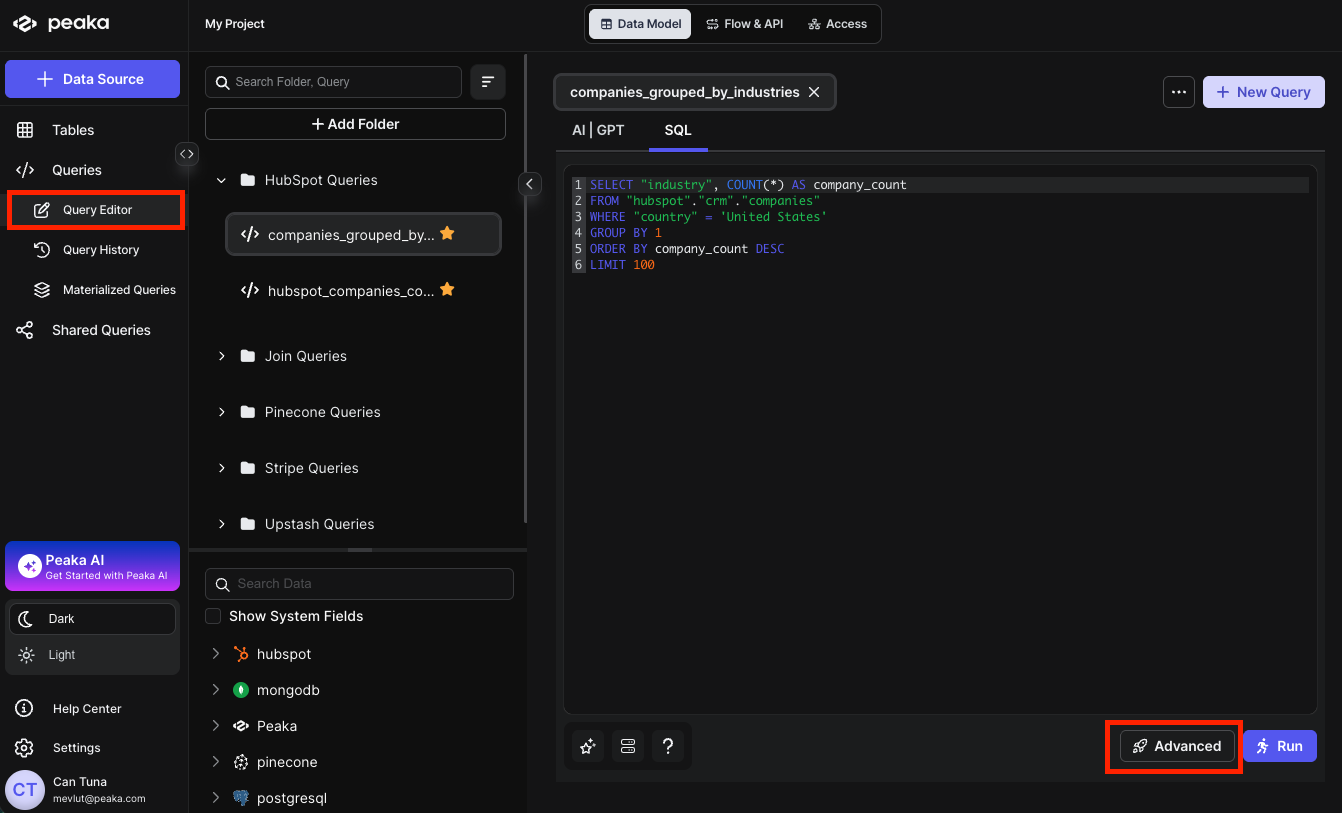
Task: Expand the mongodb data source
Action: (x=215, y=690)
